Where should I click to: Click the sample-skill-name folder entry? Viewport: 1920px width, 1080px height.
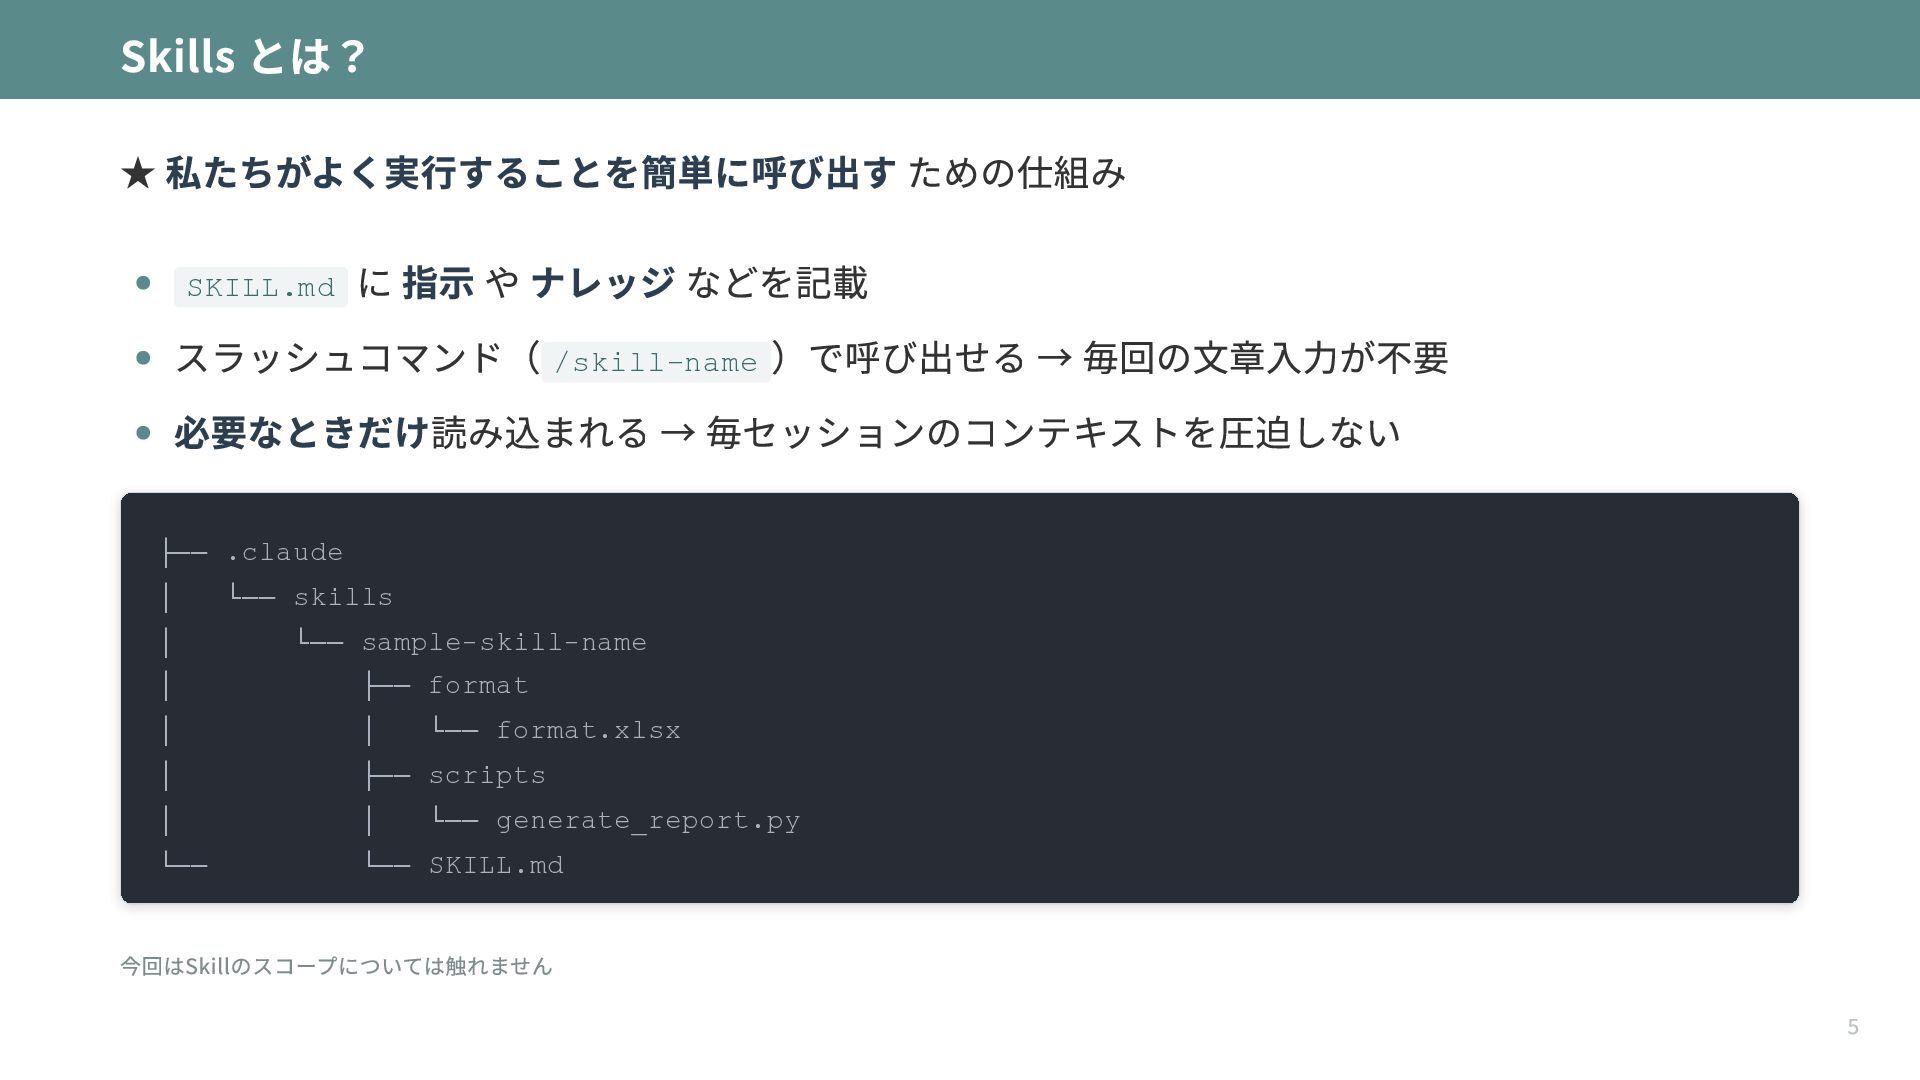coord(504,642)
